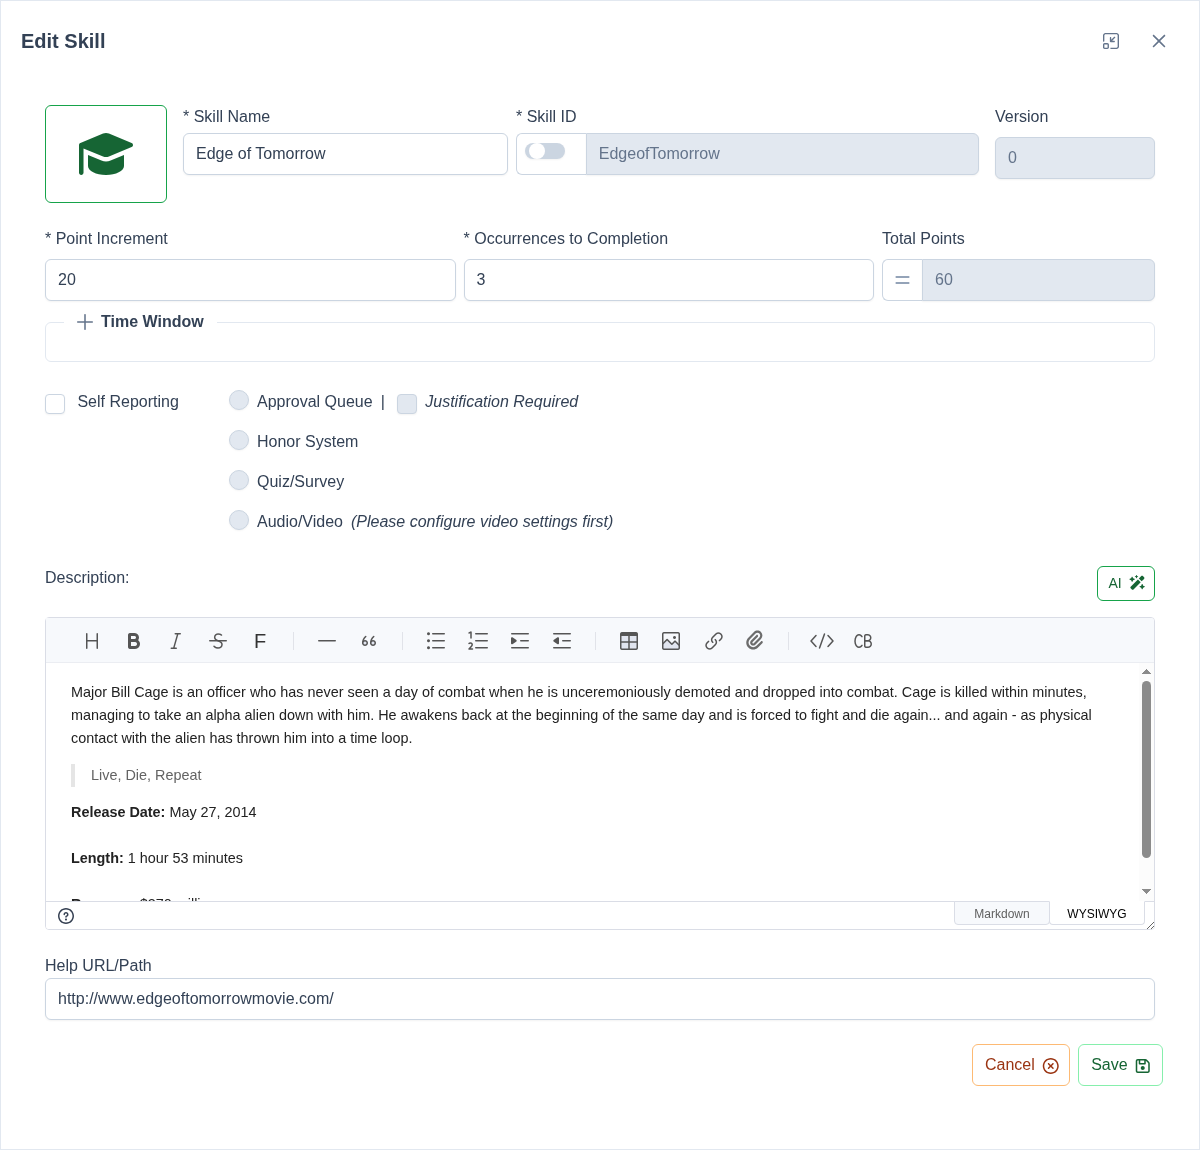Click the Point Increment field
The width and height of the screenshot is (1200, 1150).
pos(250,280)
